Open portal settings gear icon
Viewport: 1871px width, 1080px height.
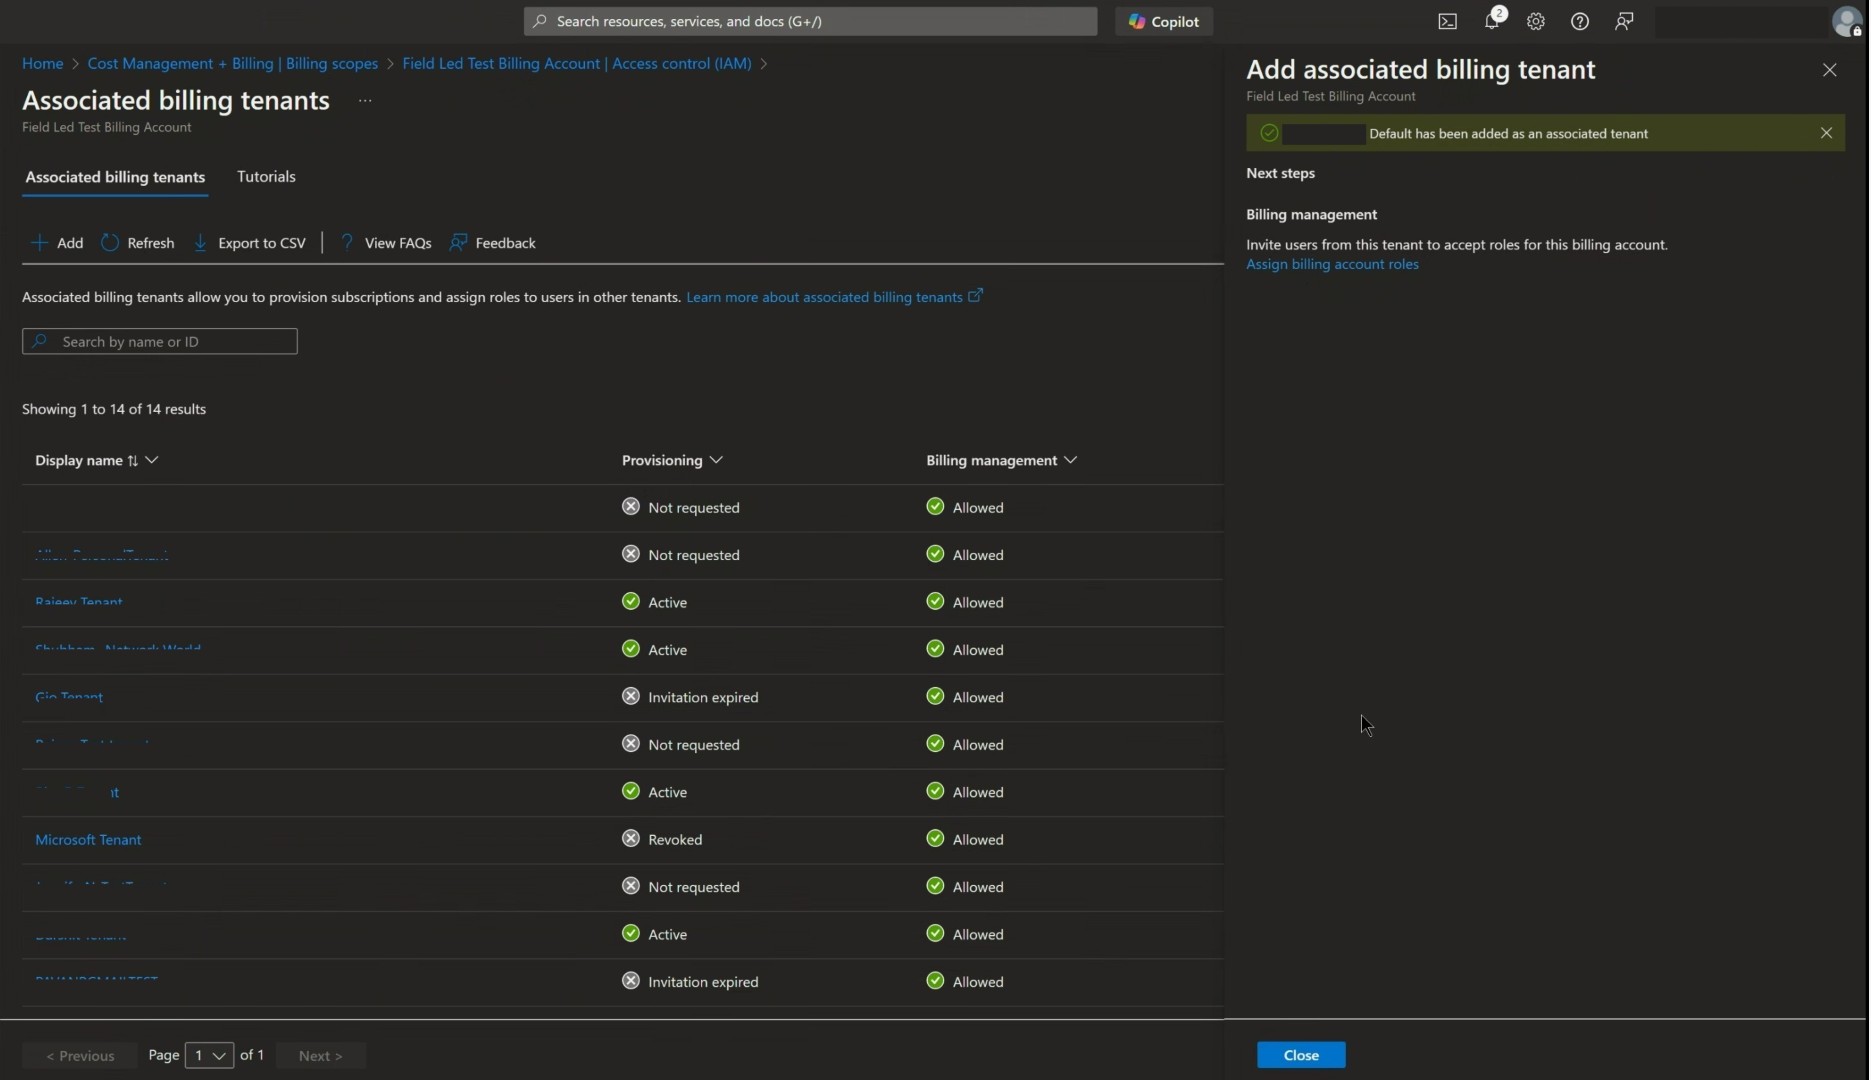1536,21
